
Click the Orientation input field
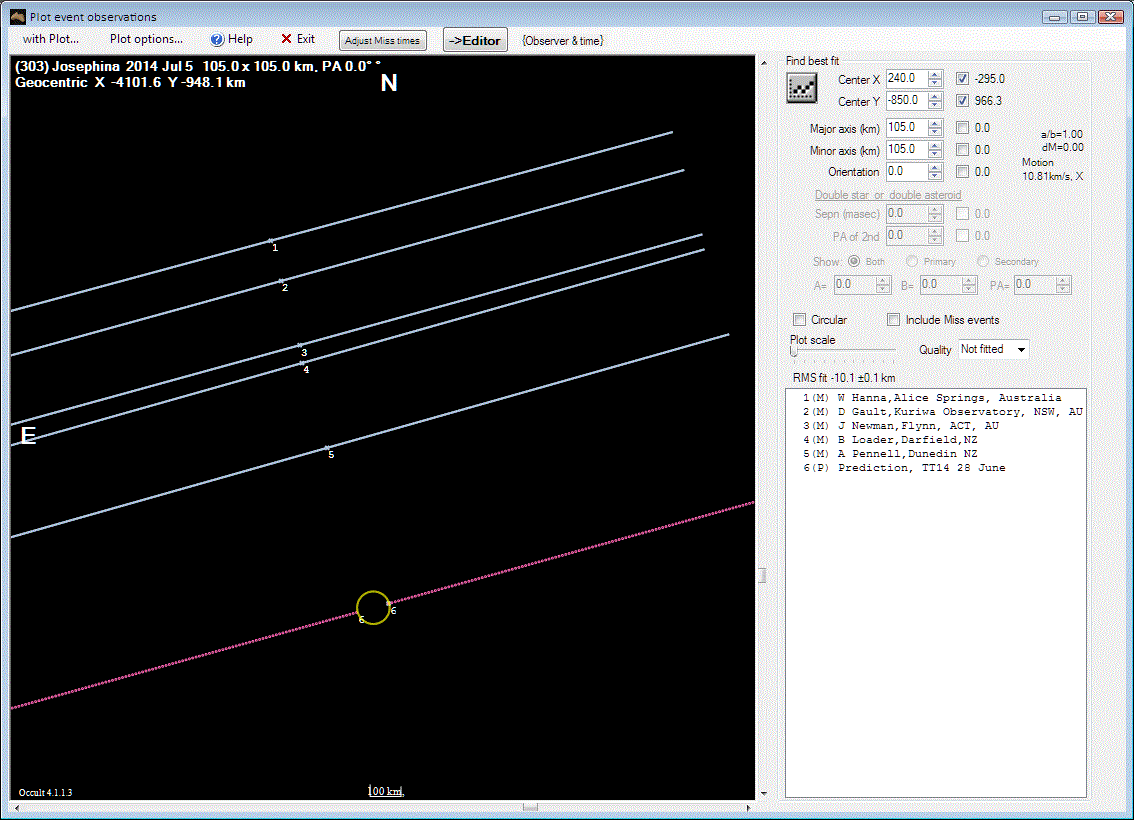(x=907, y=171)
